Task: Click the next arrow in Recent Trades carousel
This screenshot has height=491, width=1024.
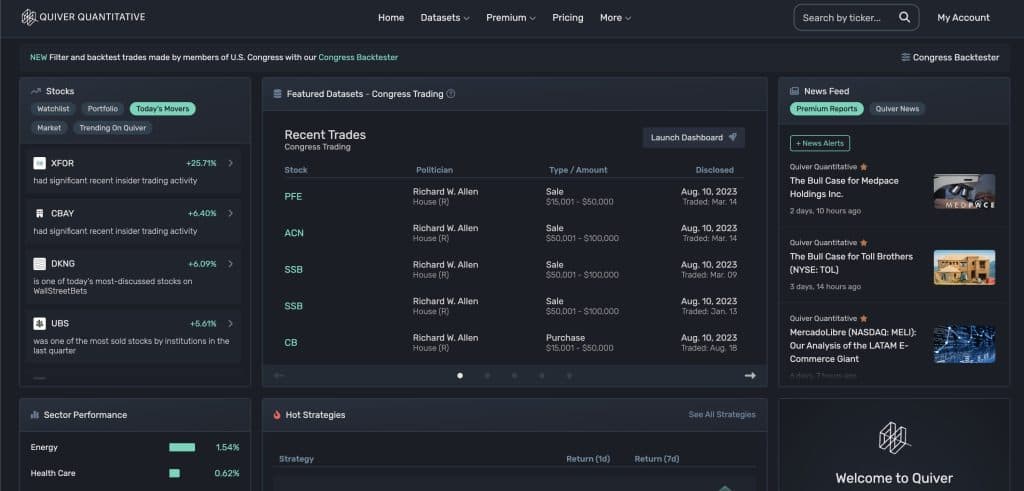Action: pyautogui.click(x=750, y=375)
